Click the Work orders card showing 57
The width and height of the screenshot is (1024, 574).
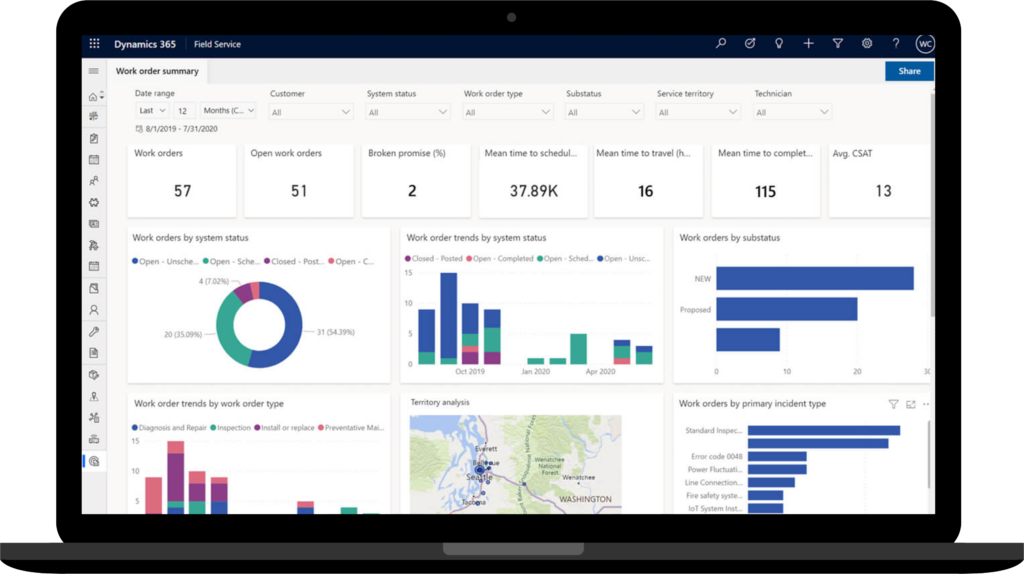(x=182, y=180)
